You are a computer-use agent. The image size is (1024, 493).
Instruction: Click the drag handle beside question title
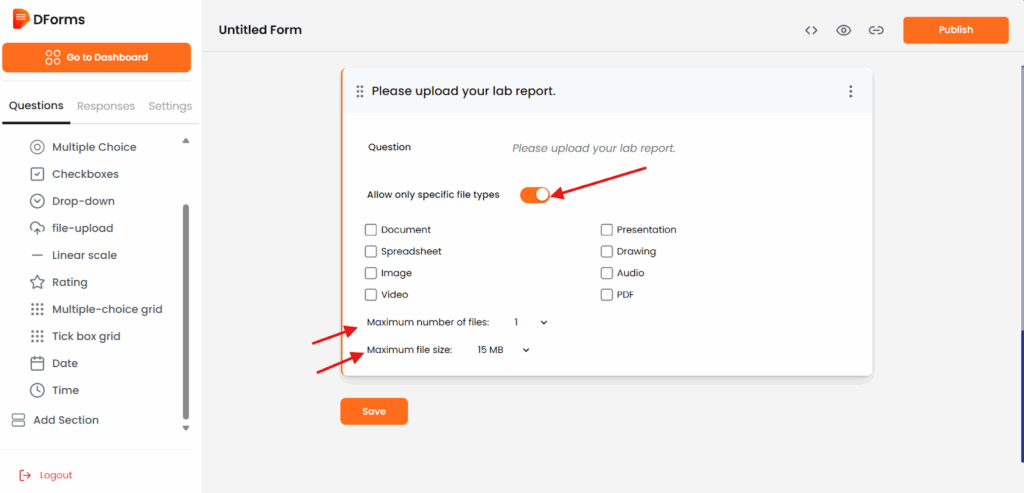(360, 91)
